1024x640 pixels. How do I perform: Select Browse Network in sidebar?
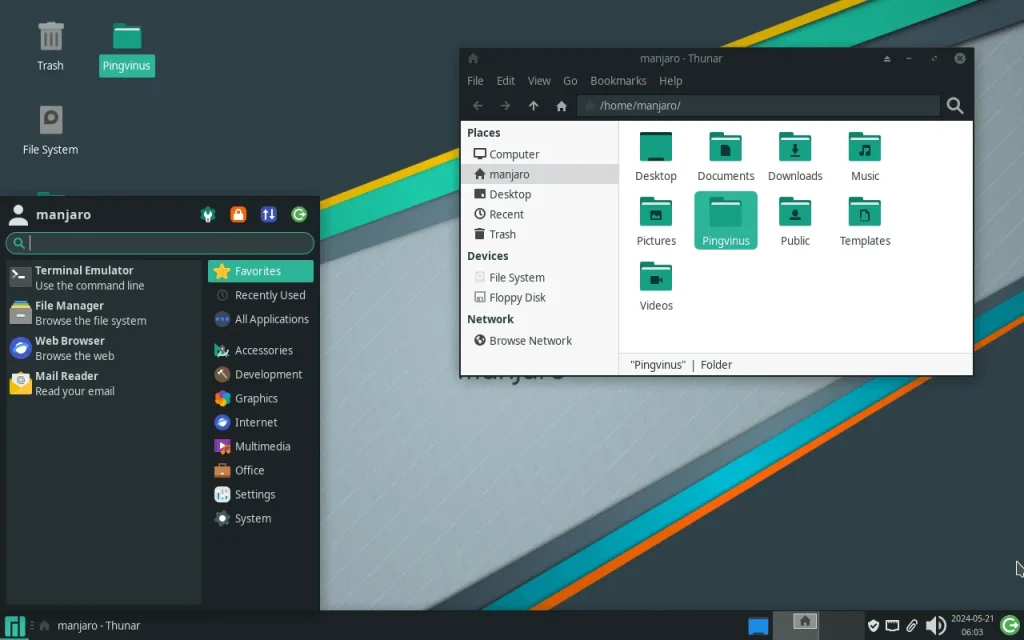(539, 341)
